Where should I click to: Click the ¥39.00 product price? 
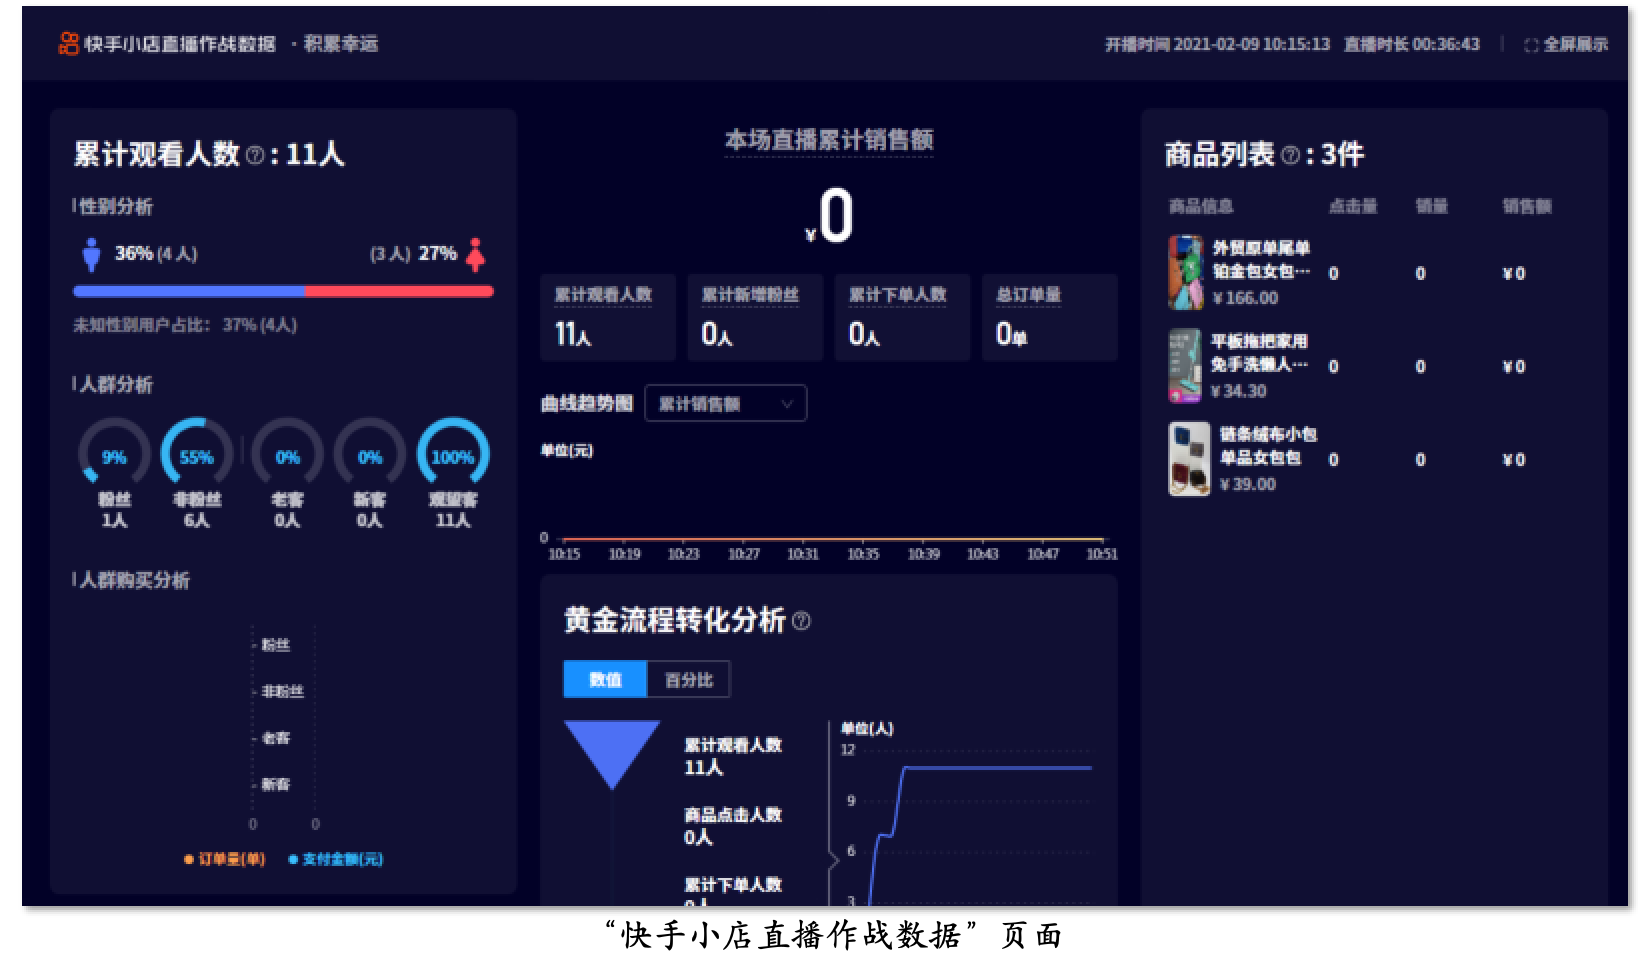click(1248, 484)
